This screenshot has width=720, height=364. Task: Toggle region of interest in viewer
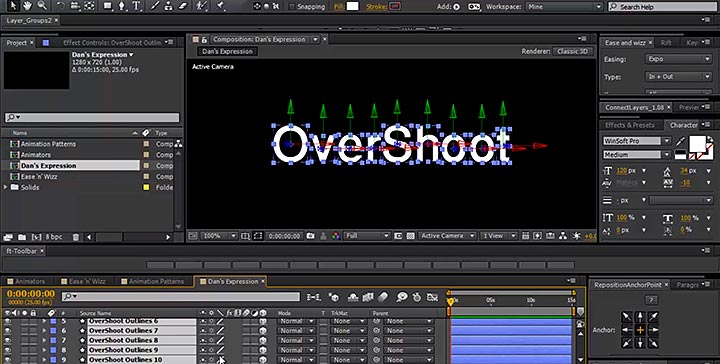(x=398, y=236)
